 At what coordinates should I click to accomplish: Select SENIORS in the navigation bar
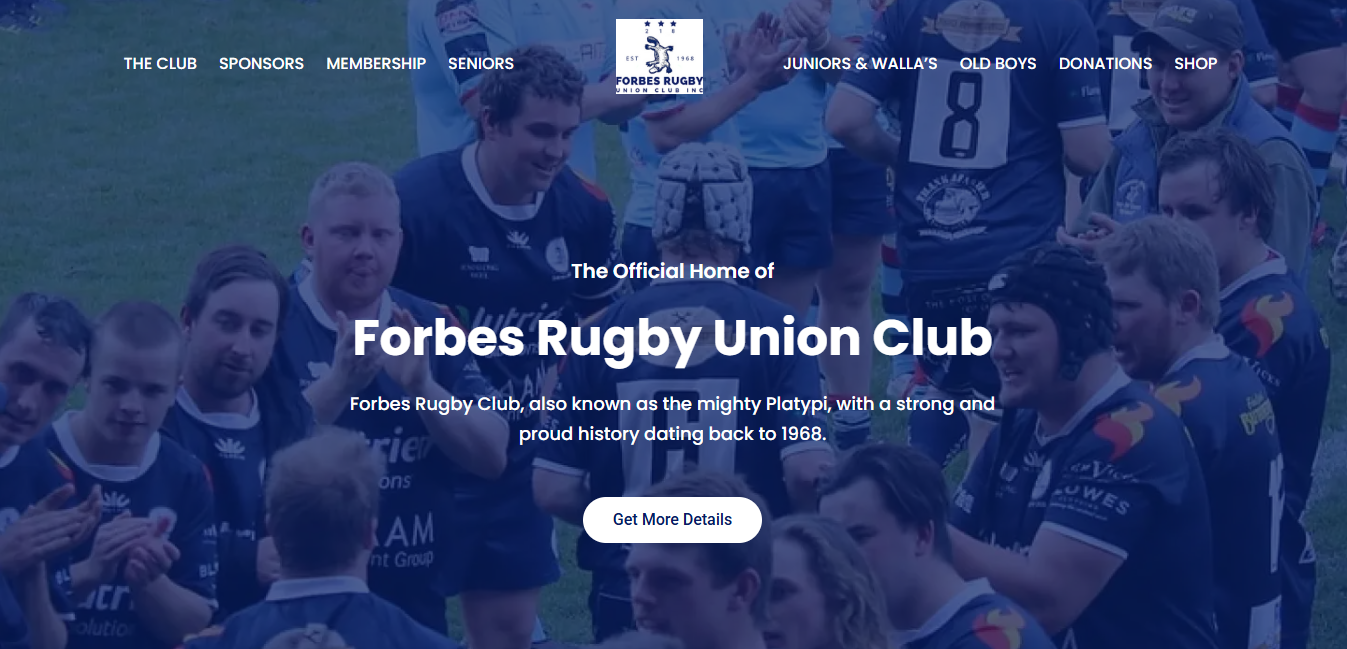(481, 63)
